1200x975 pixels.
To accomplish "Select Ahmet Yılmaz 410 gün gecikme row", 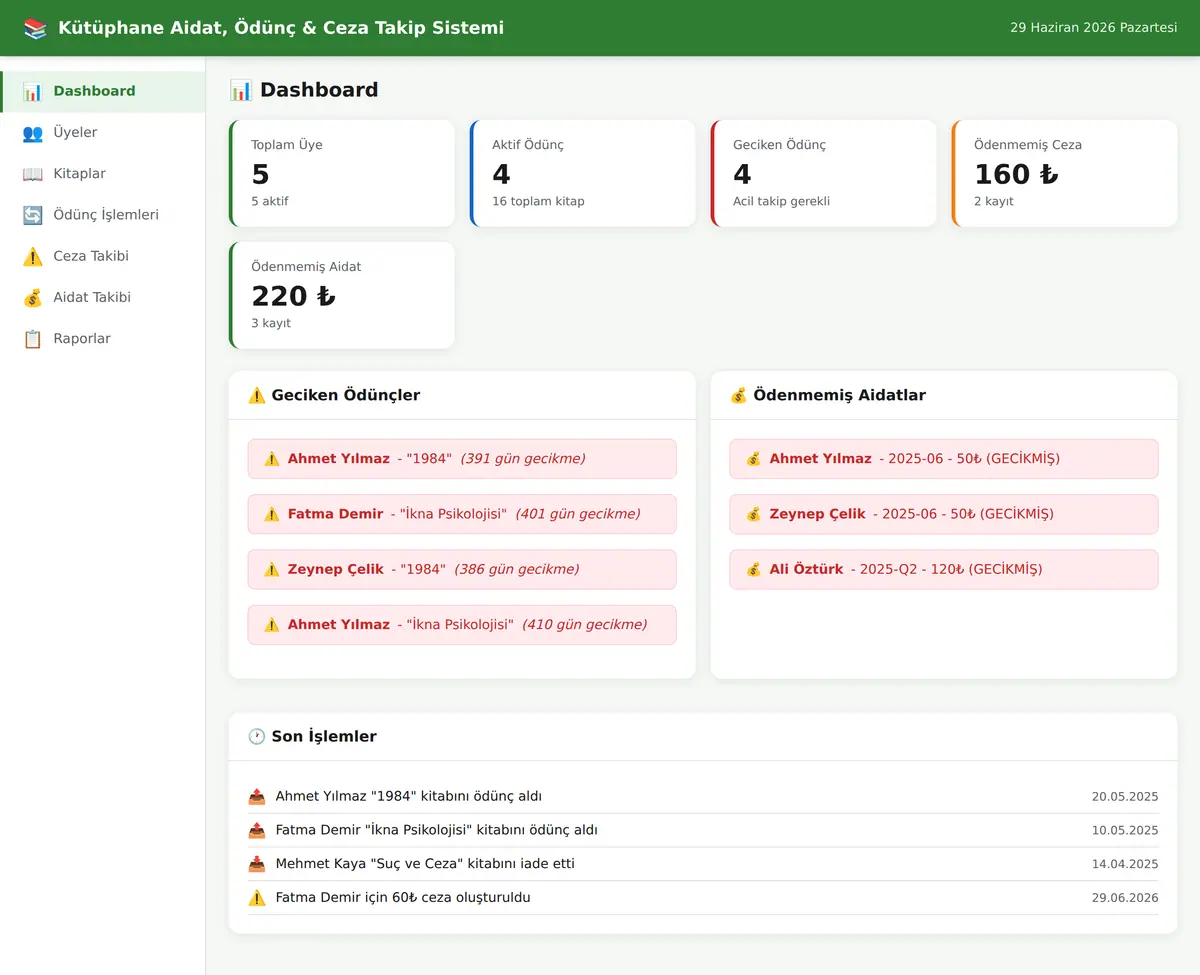I will pos(462,625).
